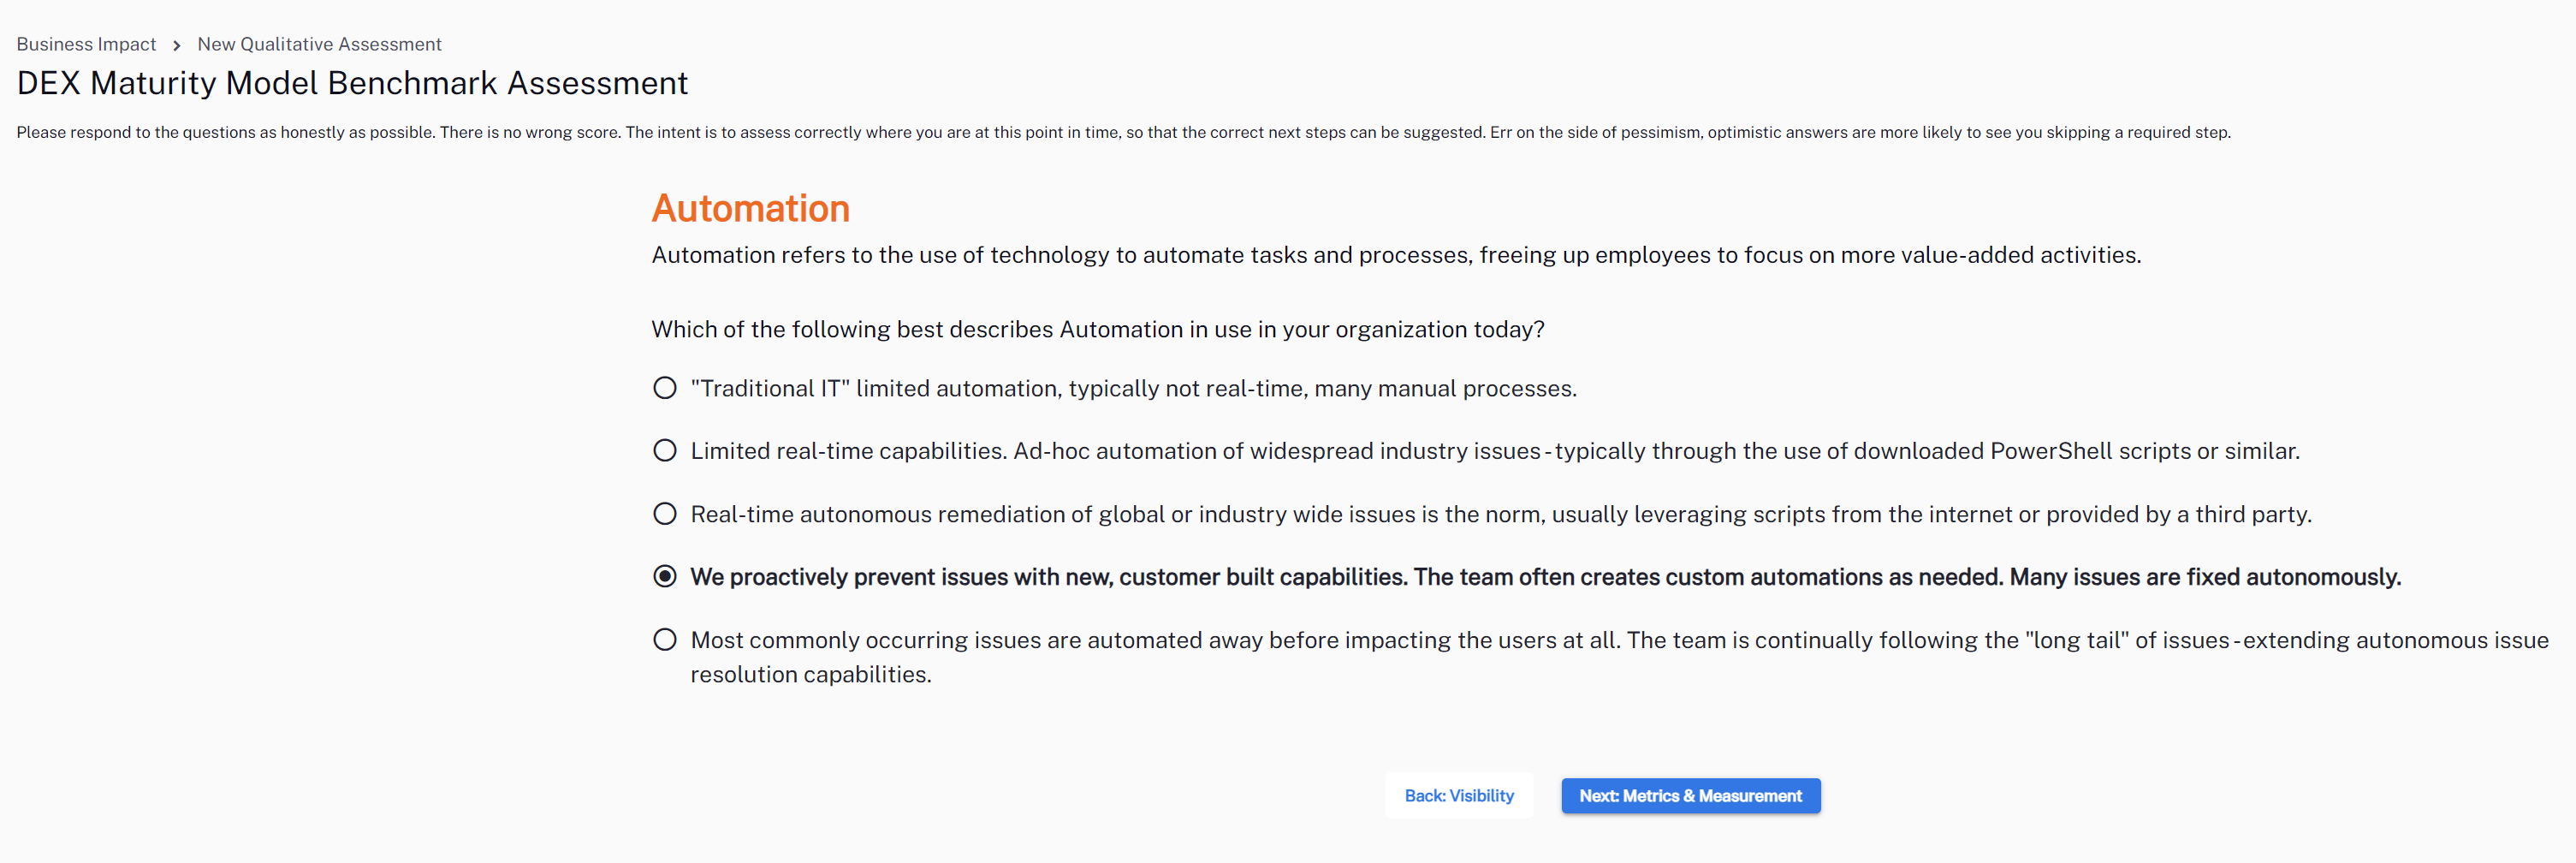This screenshot has width=2576, height=863.
Task: Open the Business Impact breadcrumb link
Action: [86, 44]
